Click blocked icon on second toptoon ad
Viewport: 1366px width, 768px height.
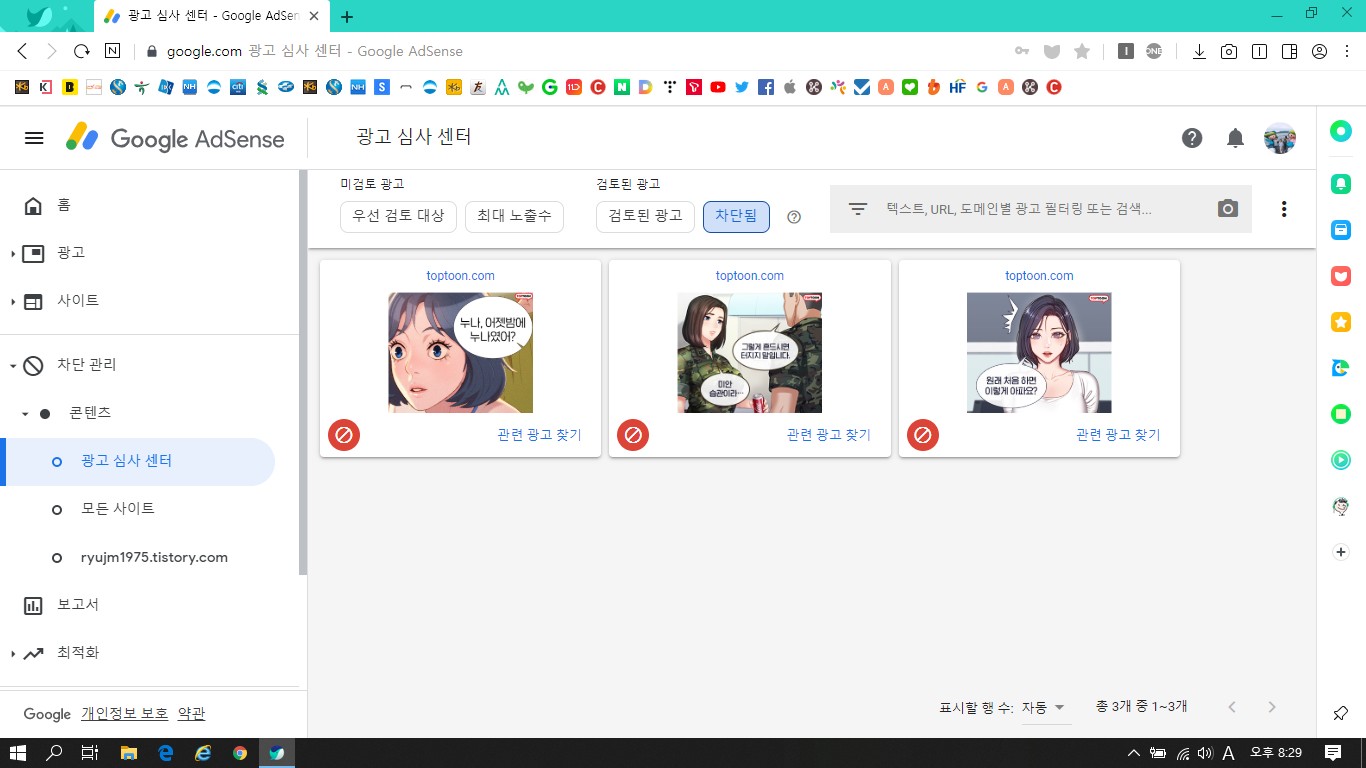pyautogui.click(x=633, y=435)
